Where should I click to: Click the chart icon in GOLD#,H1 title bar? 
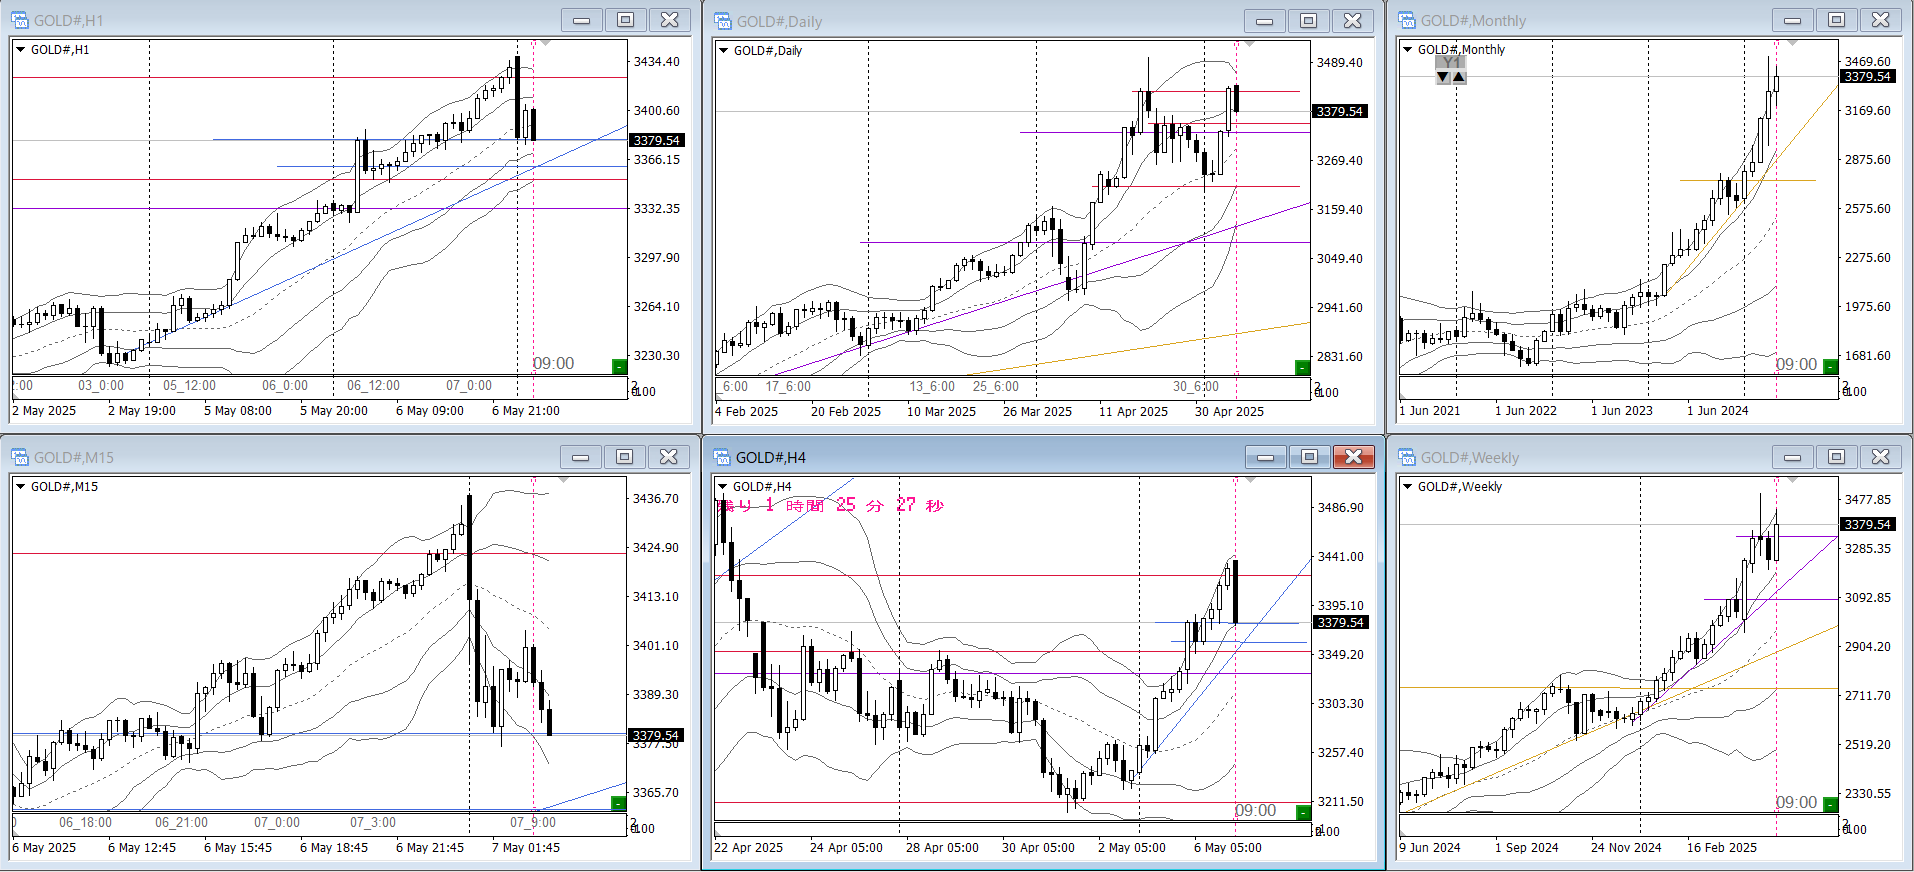point(19,20)
